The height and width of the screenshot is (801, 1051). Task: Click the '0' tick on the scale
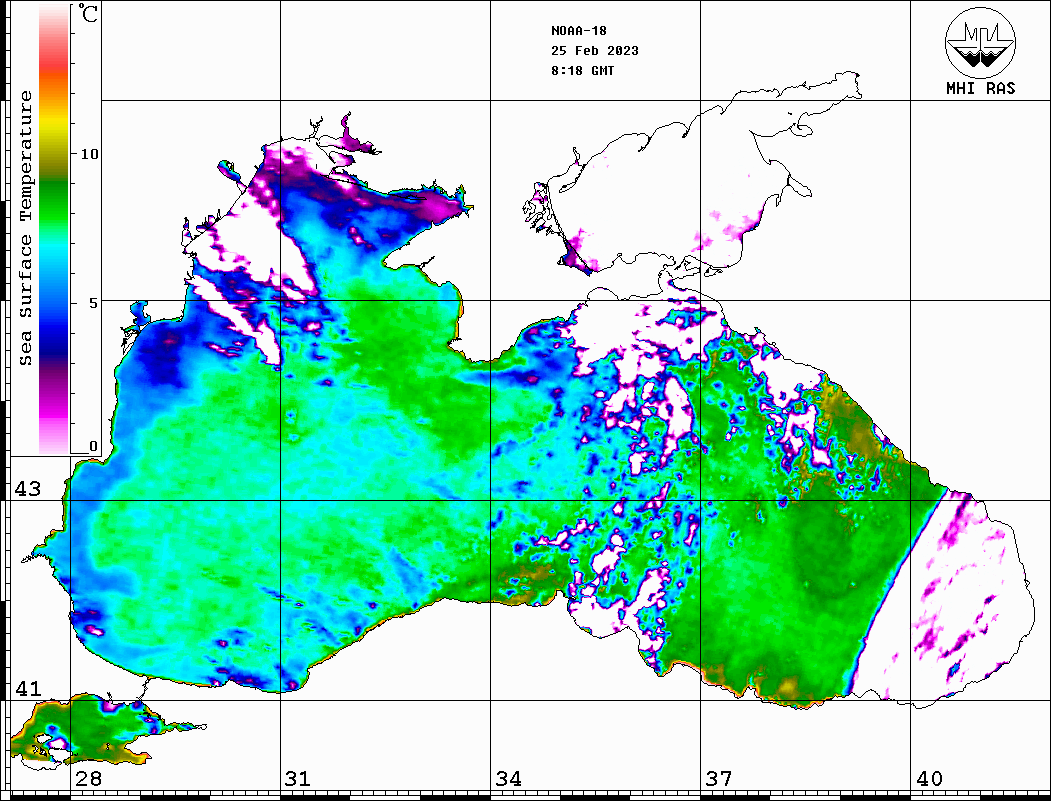click(x=93, y=446)
